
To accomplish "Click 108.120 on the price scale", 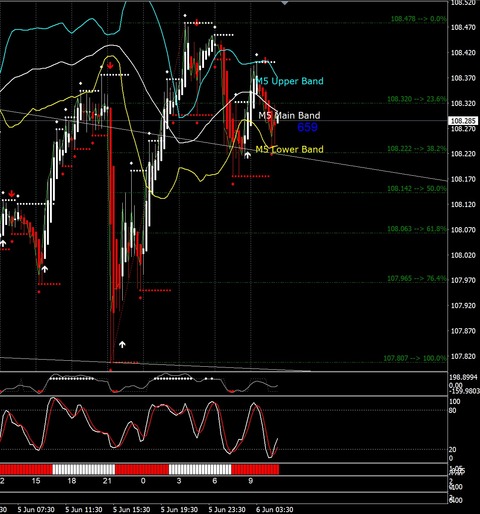I will tap(463, 204).
